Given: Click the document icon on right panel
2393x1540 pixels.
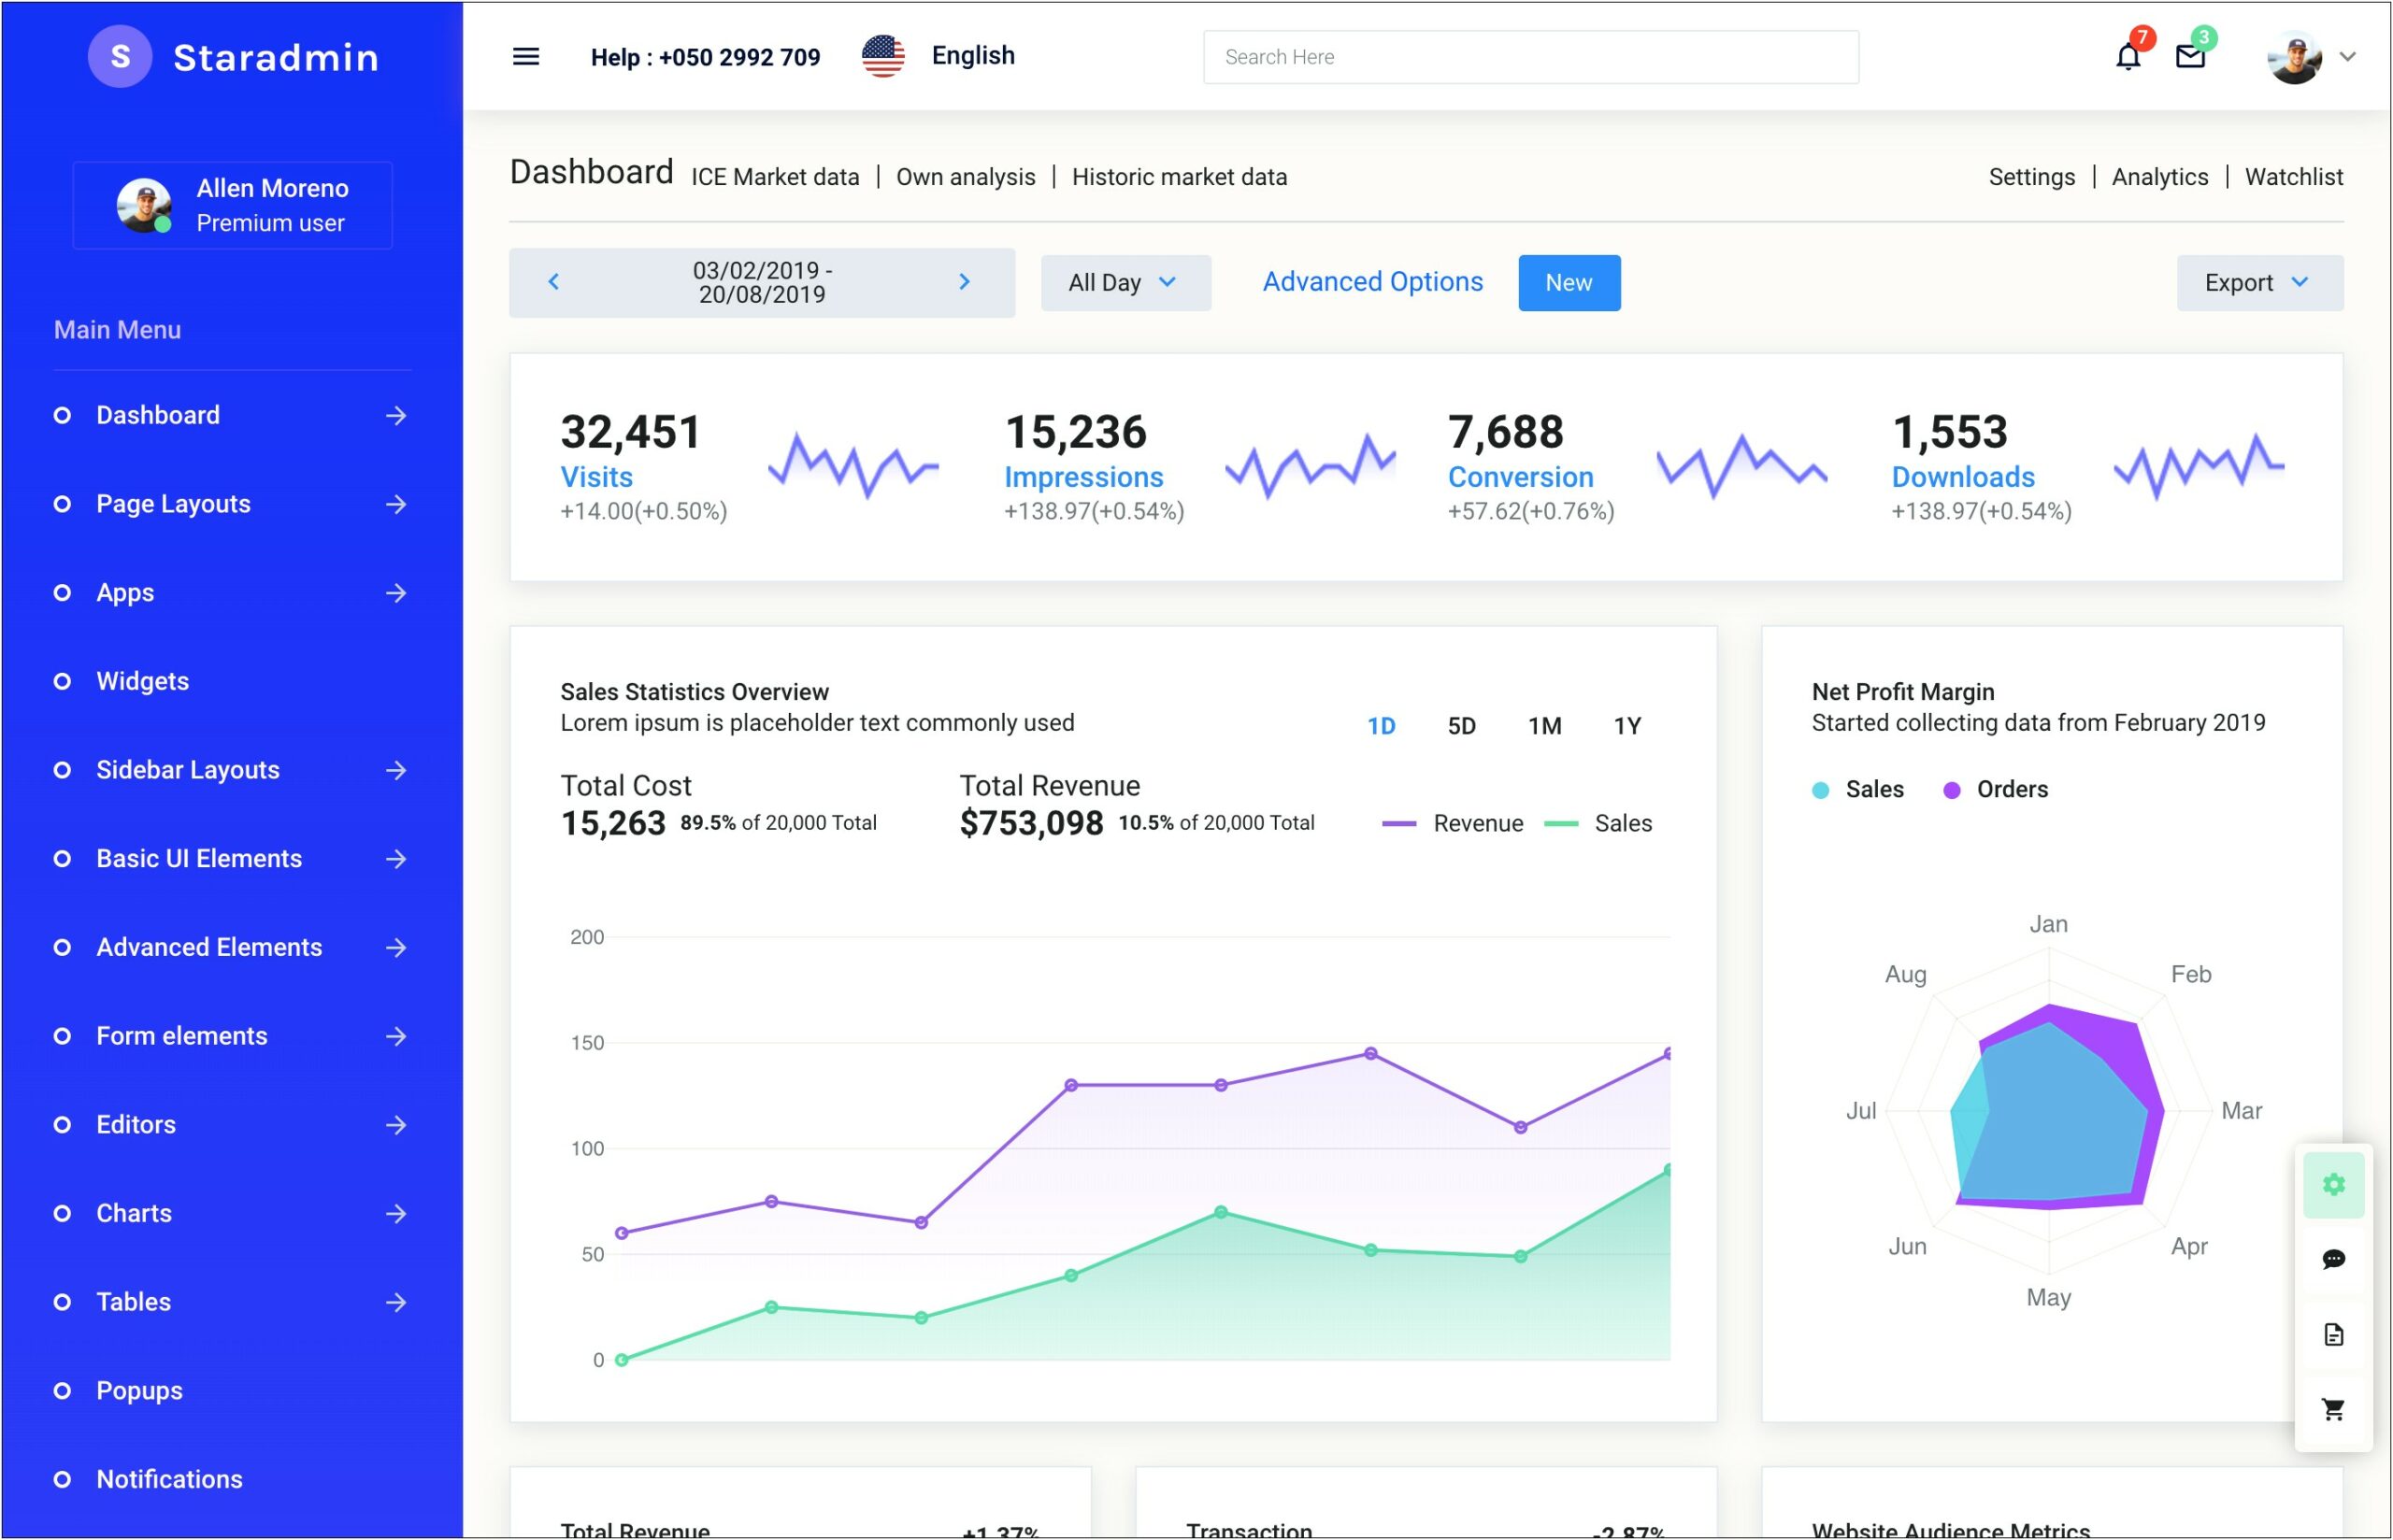Looking at the screenshot, I should (2332, 1333).
